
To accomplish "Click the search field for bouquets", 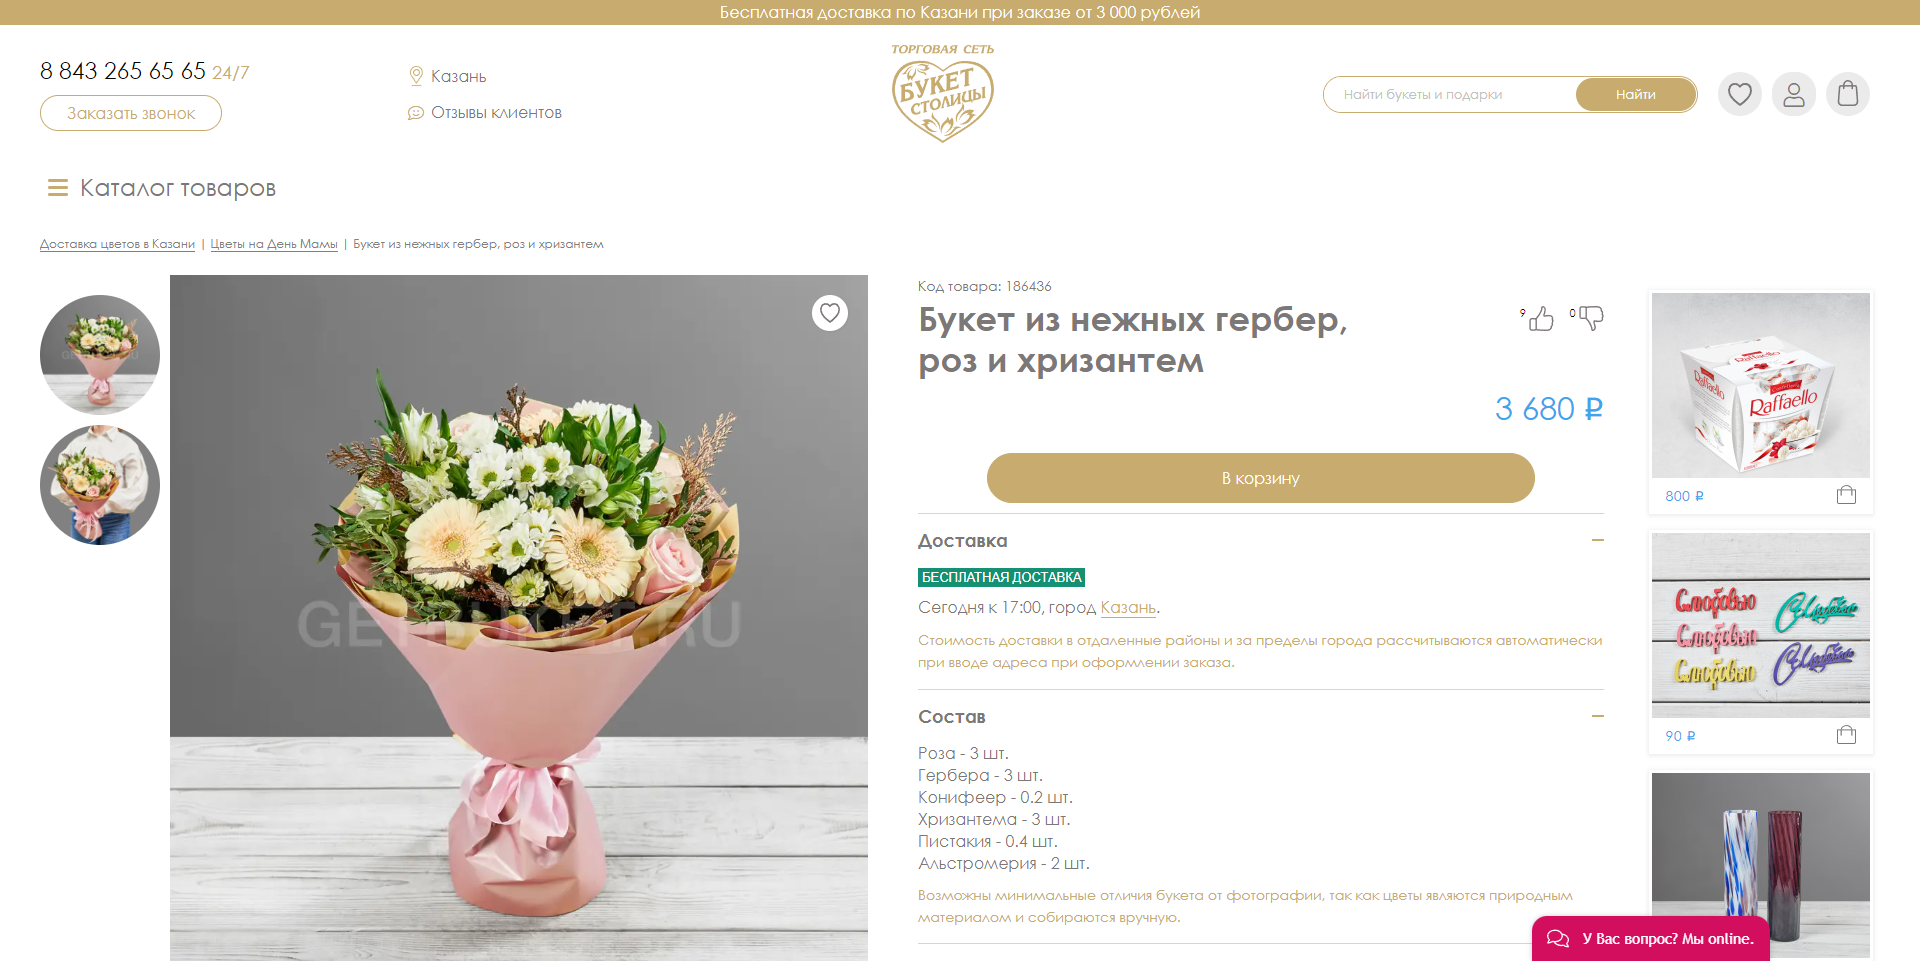I will point(1450,94).
